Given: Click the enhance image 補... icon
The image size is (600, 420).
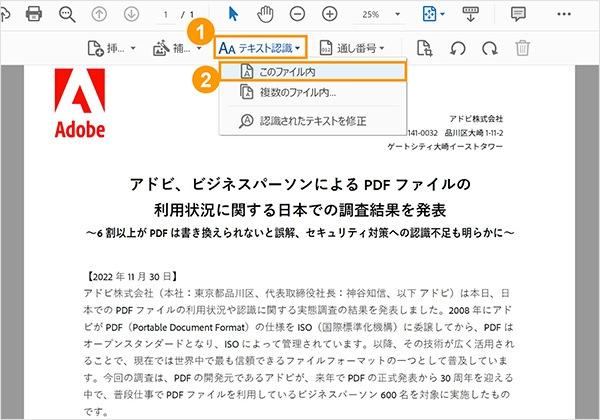Looking at the screenshot, I should [x=161, y=48].
